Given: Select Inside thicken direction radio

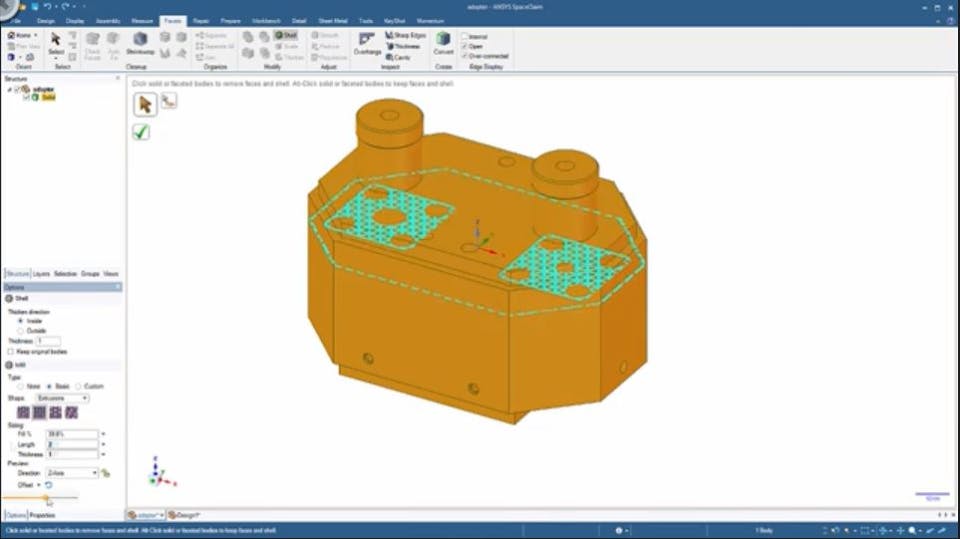Looking at the screenshot, I should [x=20, y=321].
